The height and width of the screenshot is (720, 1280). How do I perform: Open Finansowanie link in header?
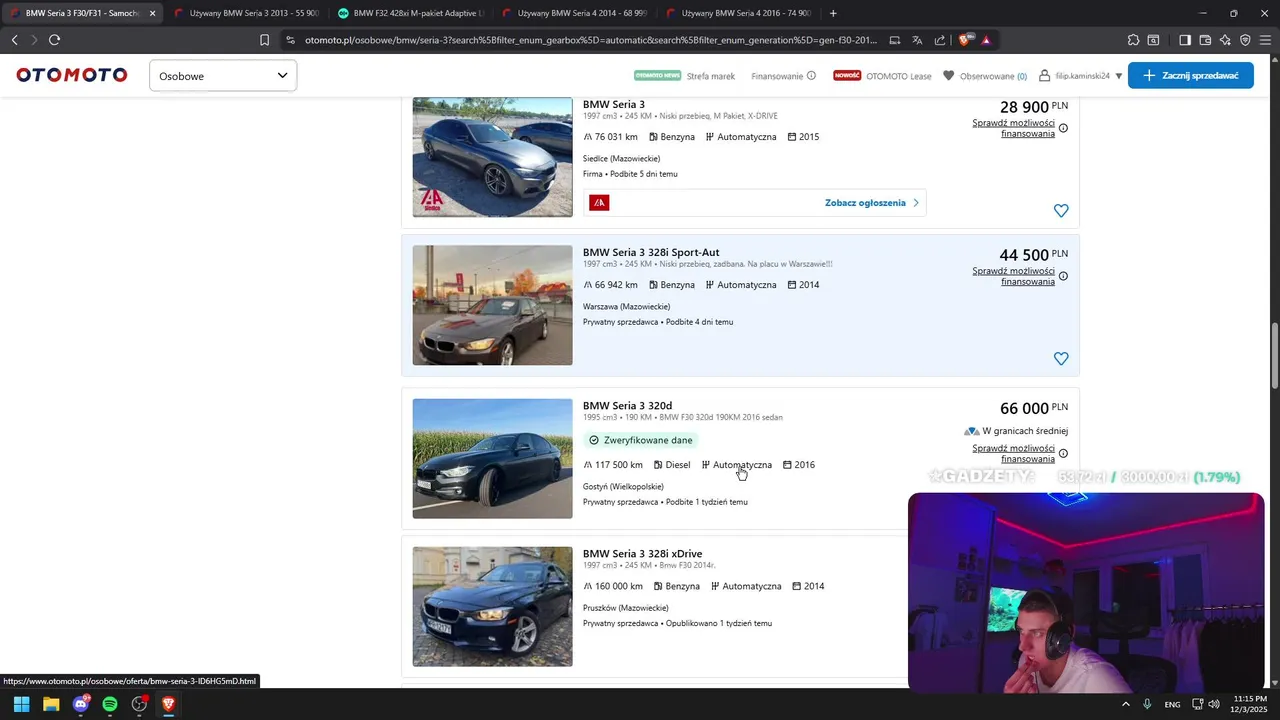(777, 76)
